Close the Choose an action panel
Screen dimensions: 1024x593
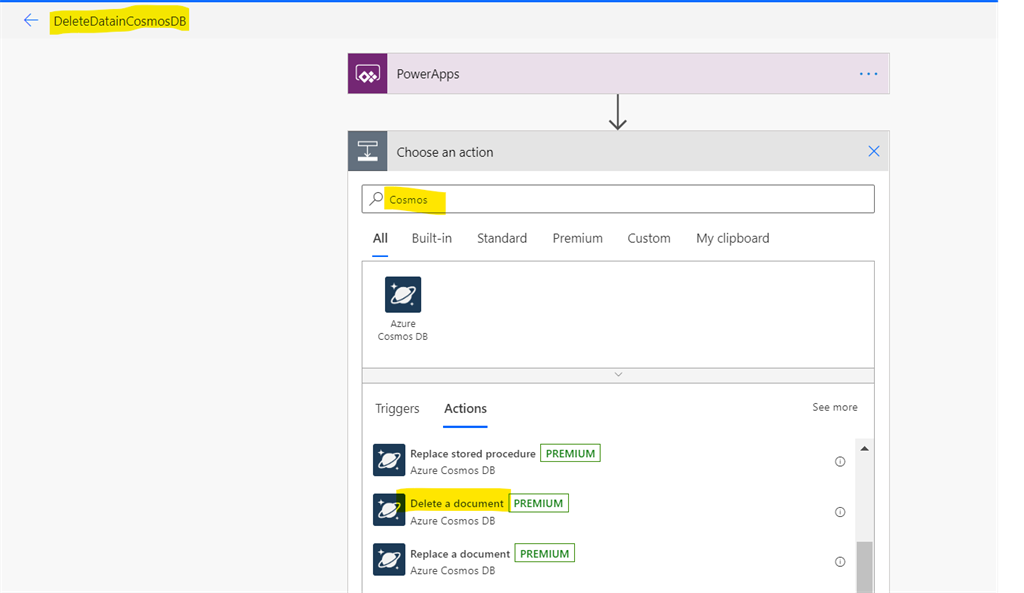coord(874,152)
